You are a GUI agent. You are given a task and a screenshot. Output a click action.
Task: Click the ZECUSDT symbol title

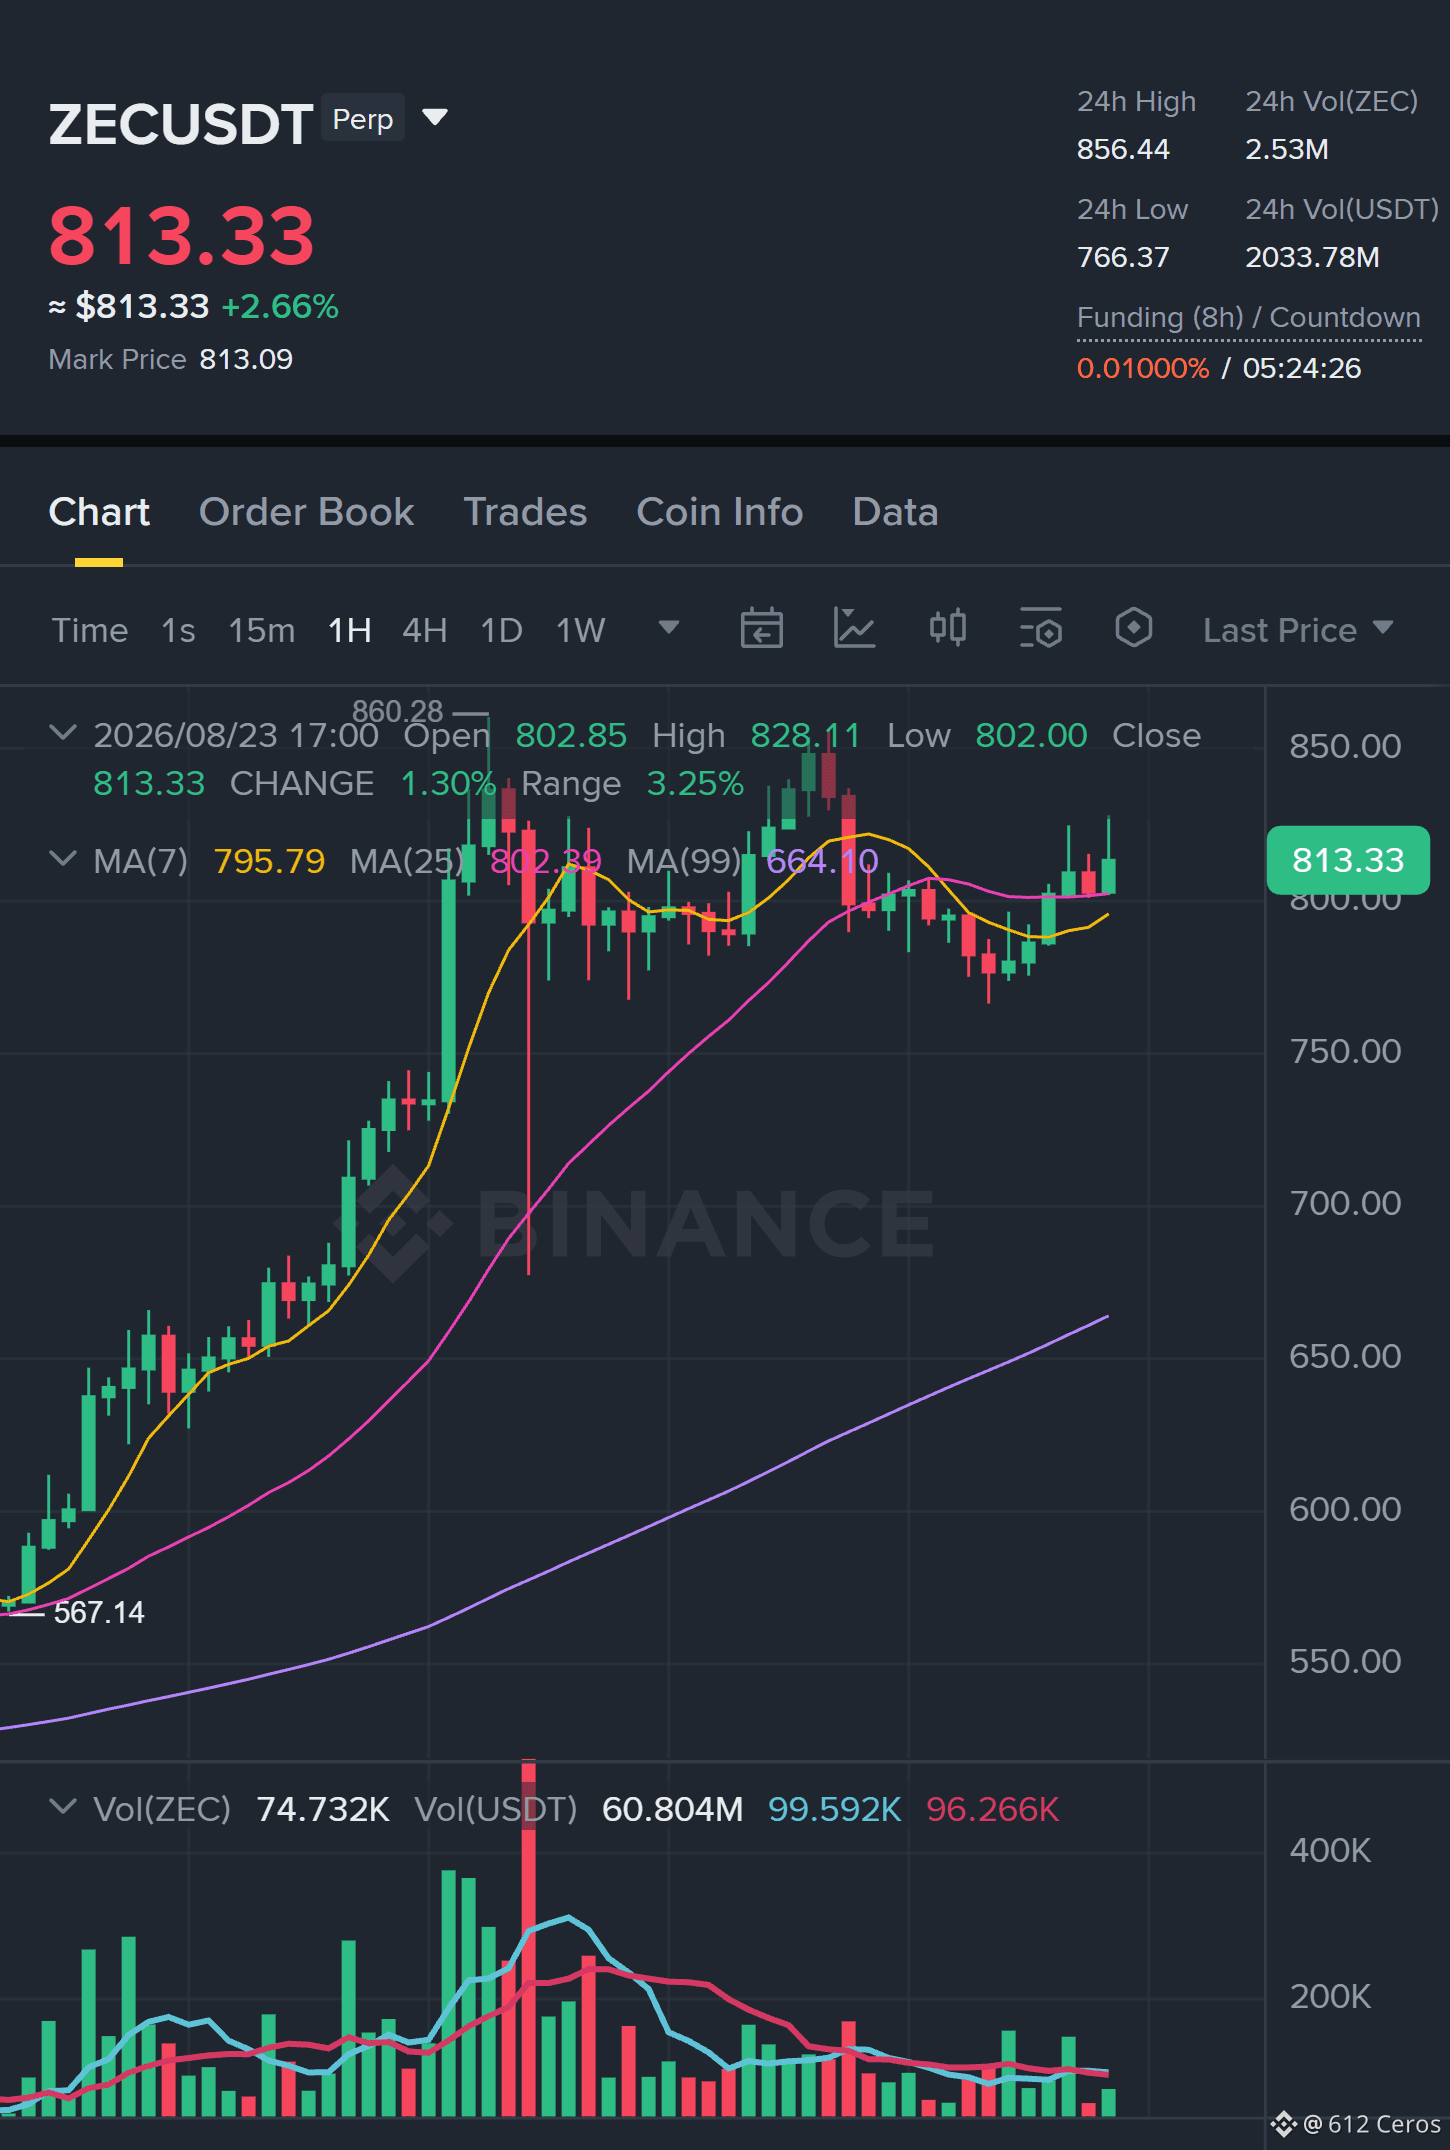(x=181, y=124)
